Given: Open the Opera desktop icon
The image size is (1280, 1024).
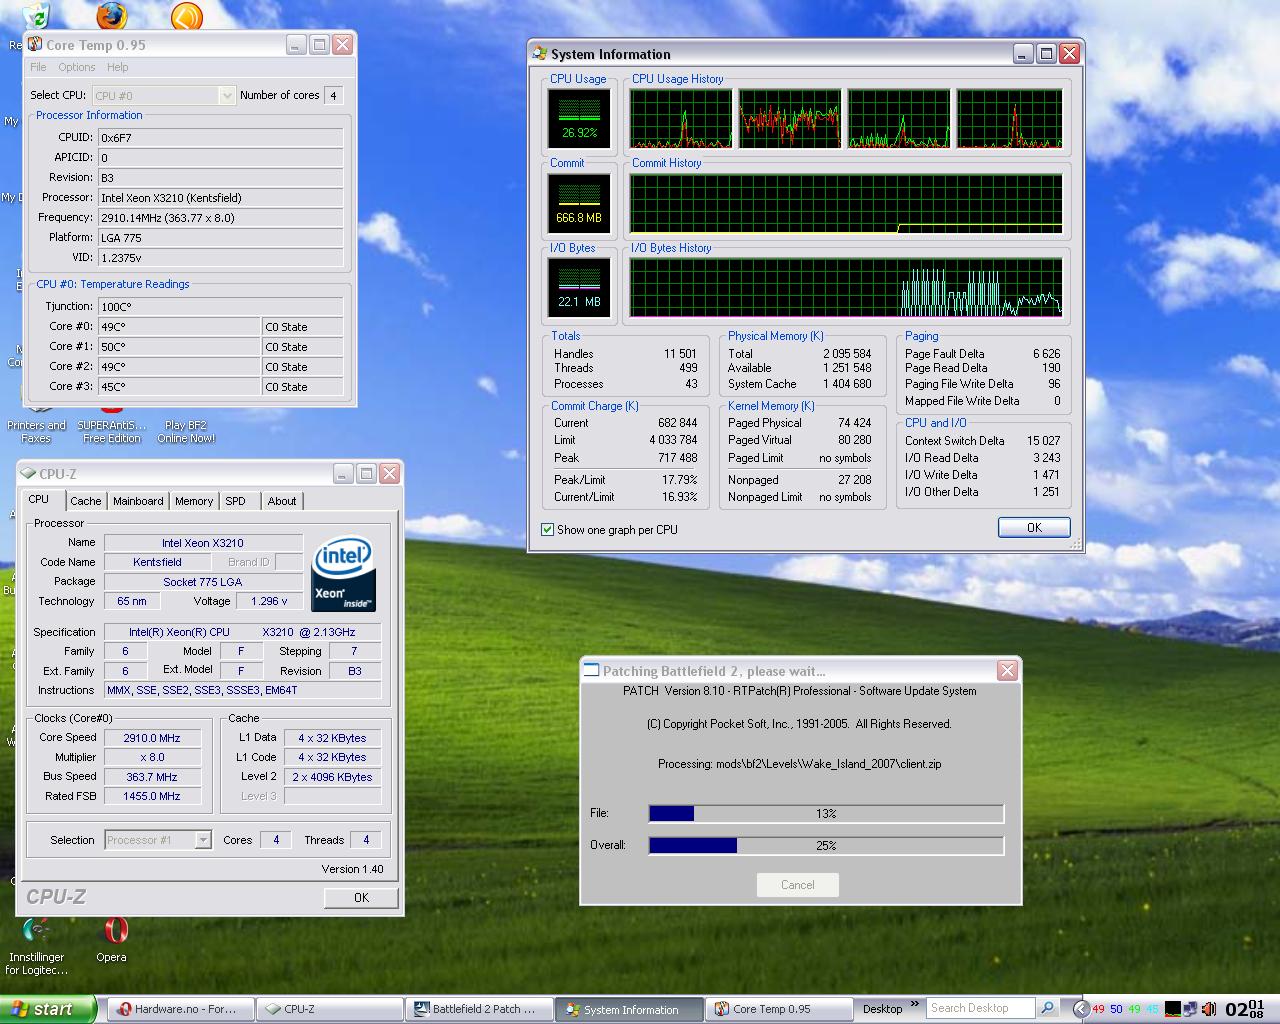Looking at the screenshot, I should 115,931.
